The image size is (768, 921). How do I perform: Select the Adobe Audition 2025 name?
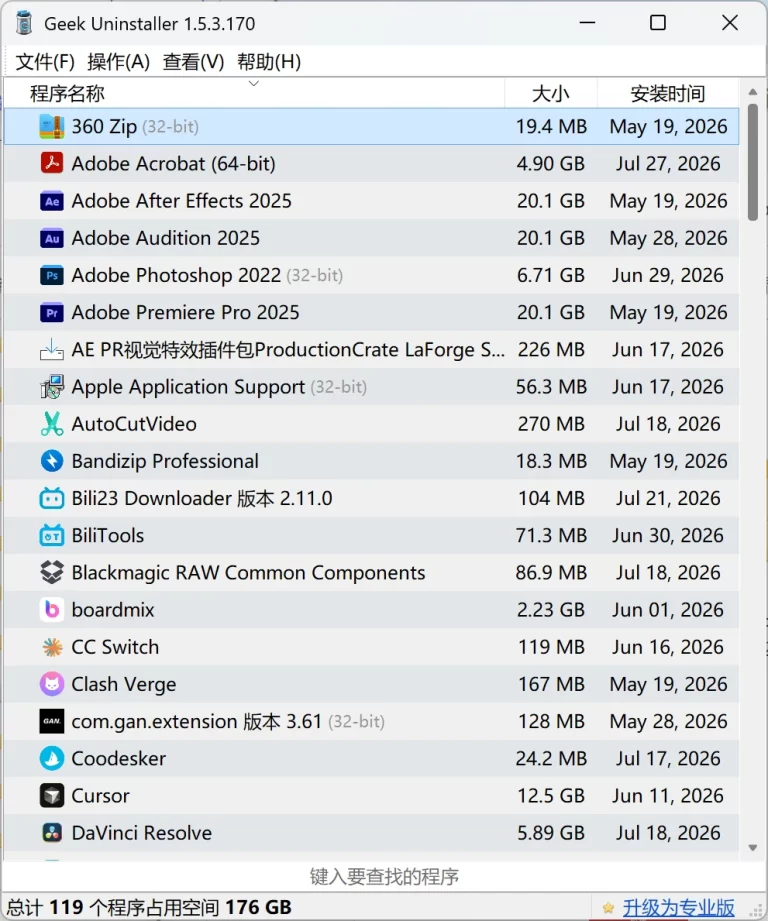pyautogui.click(x=166, y=238)
